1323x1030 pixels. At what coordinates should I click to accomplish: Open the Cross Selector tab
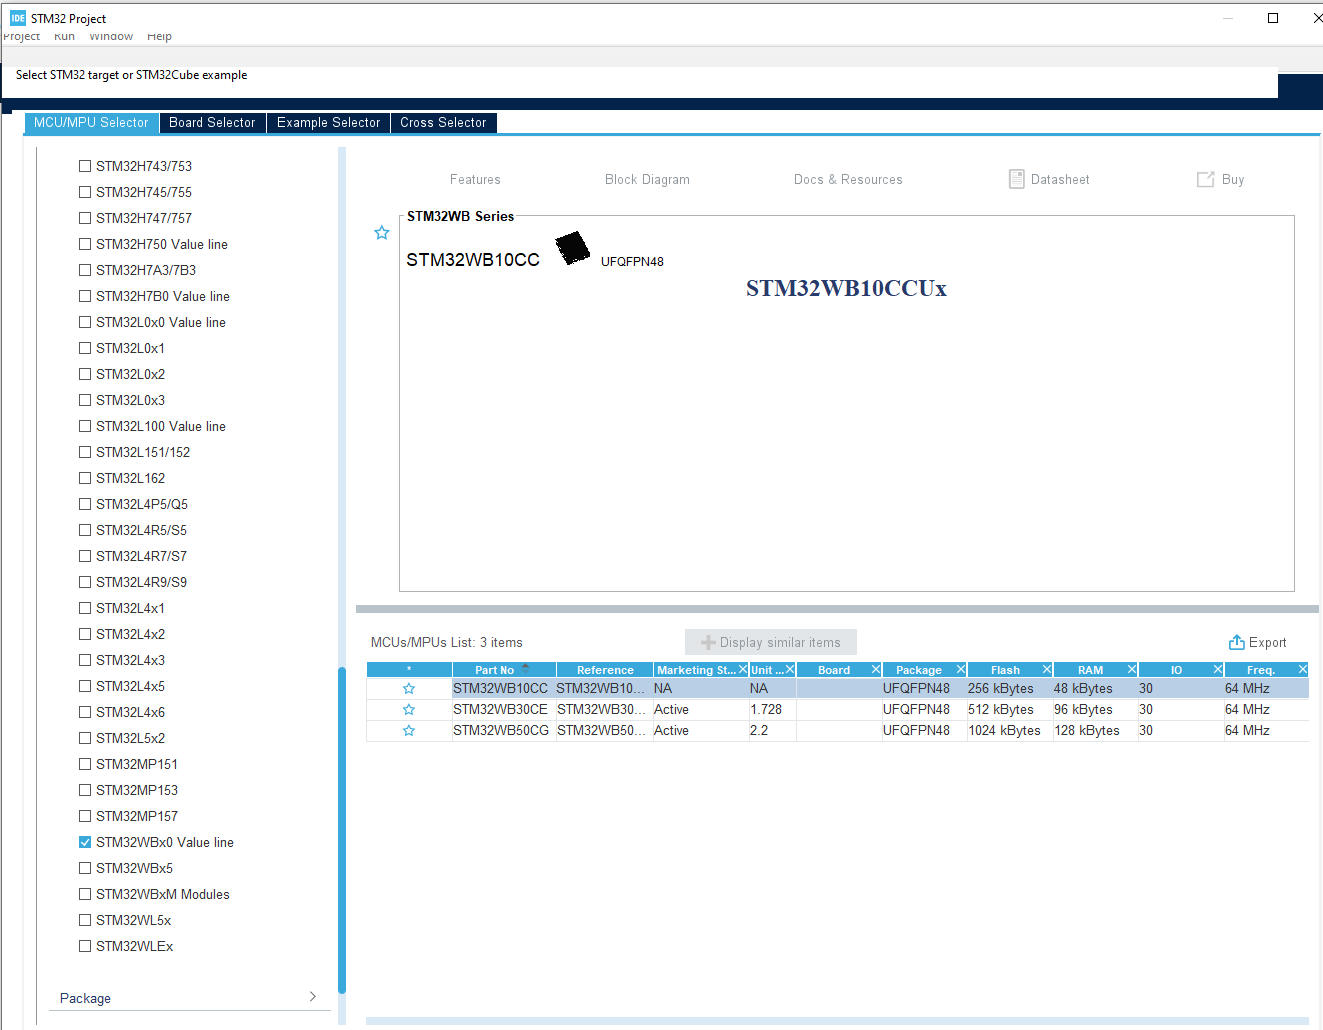443,123
